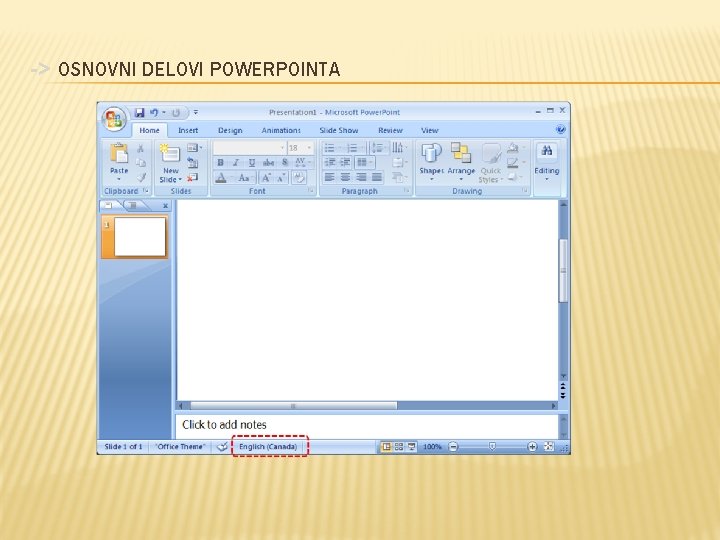Click Decrease List Level icon

[x=330, y=163]
